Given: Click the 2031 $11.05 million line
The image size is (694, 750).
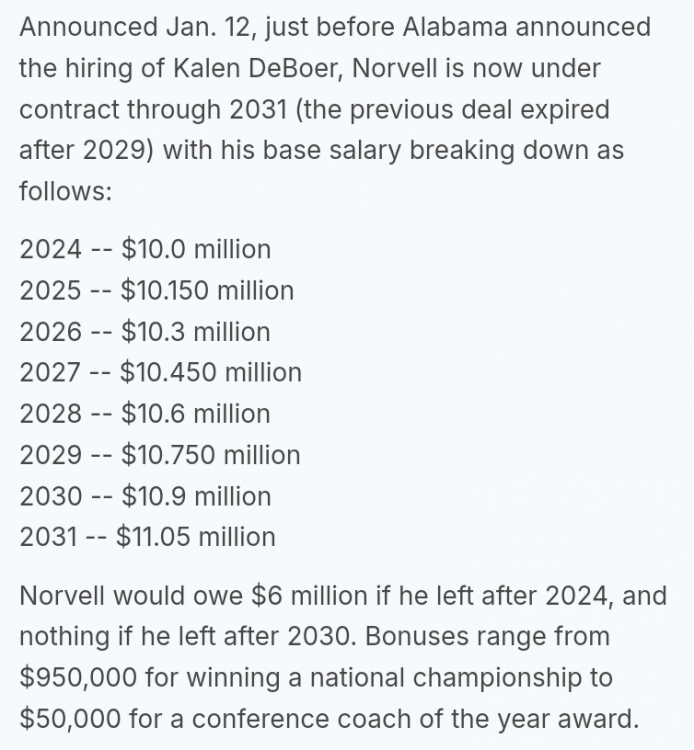Looking at the screenshot, I should (x=147, y=536).
